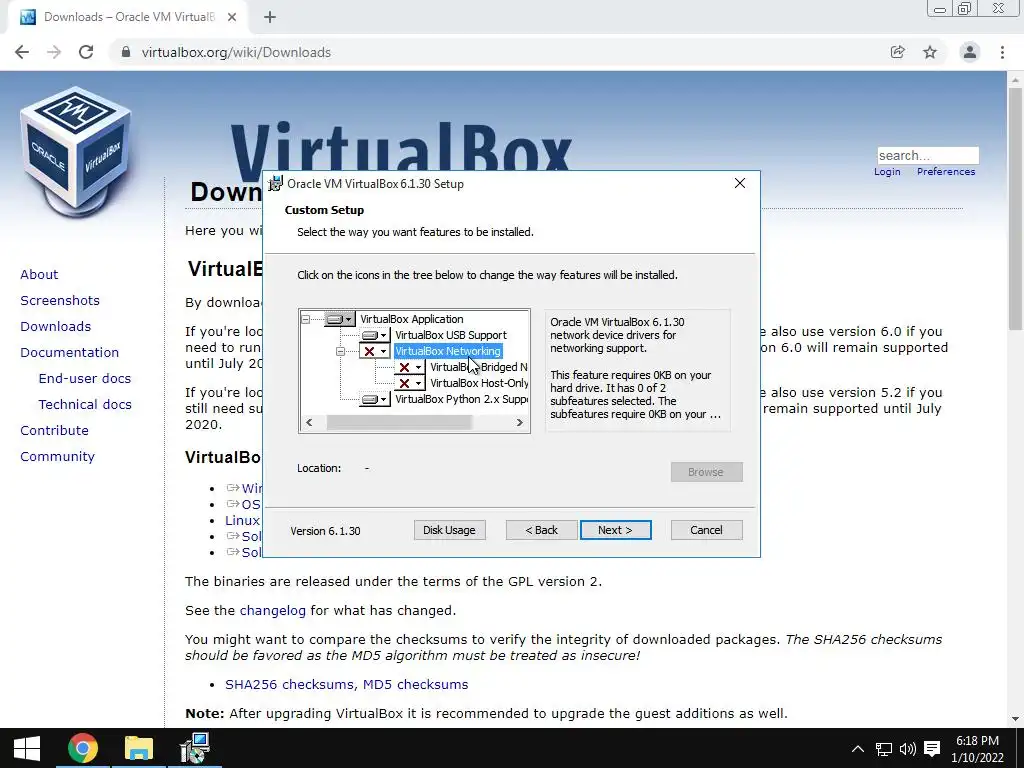The image size is (1024, 768).
Task: Select the Downloads – Oracle VM VirtualBox tab
Action: coord(127,17)
